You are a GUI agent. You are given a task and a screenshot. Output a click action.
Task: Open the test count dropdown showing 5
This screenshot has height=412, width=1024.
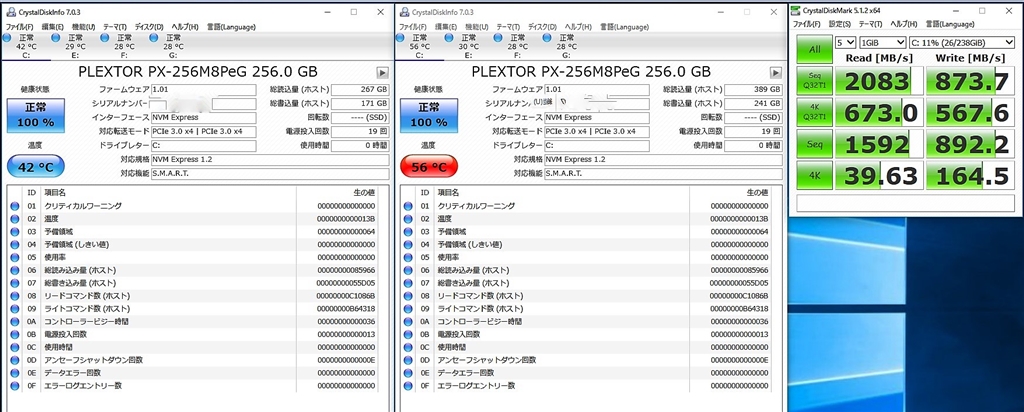[x=846, y=42]
